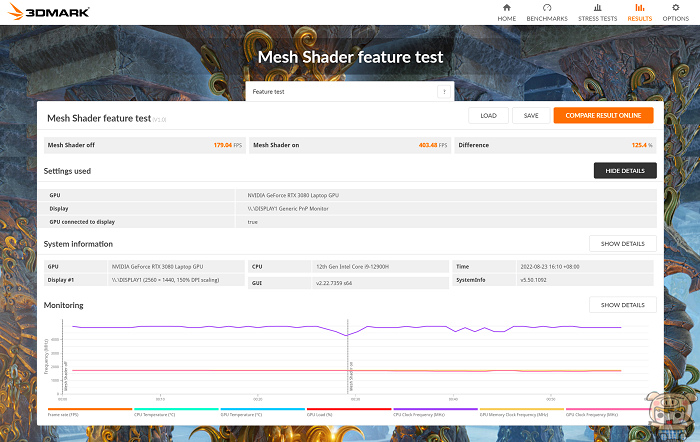This screenshot has width=700, height=442.
Task: Click the Save button
Action: (530, 115)
